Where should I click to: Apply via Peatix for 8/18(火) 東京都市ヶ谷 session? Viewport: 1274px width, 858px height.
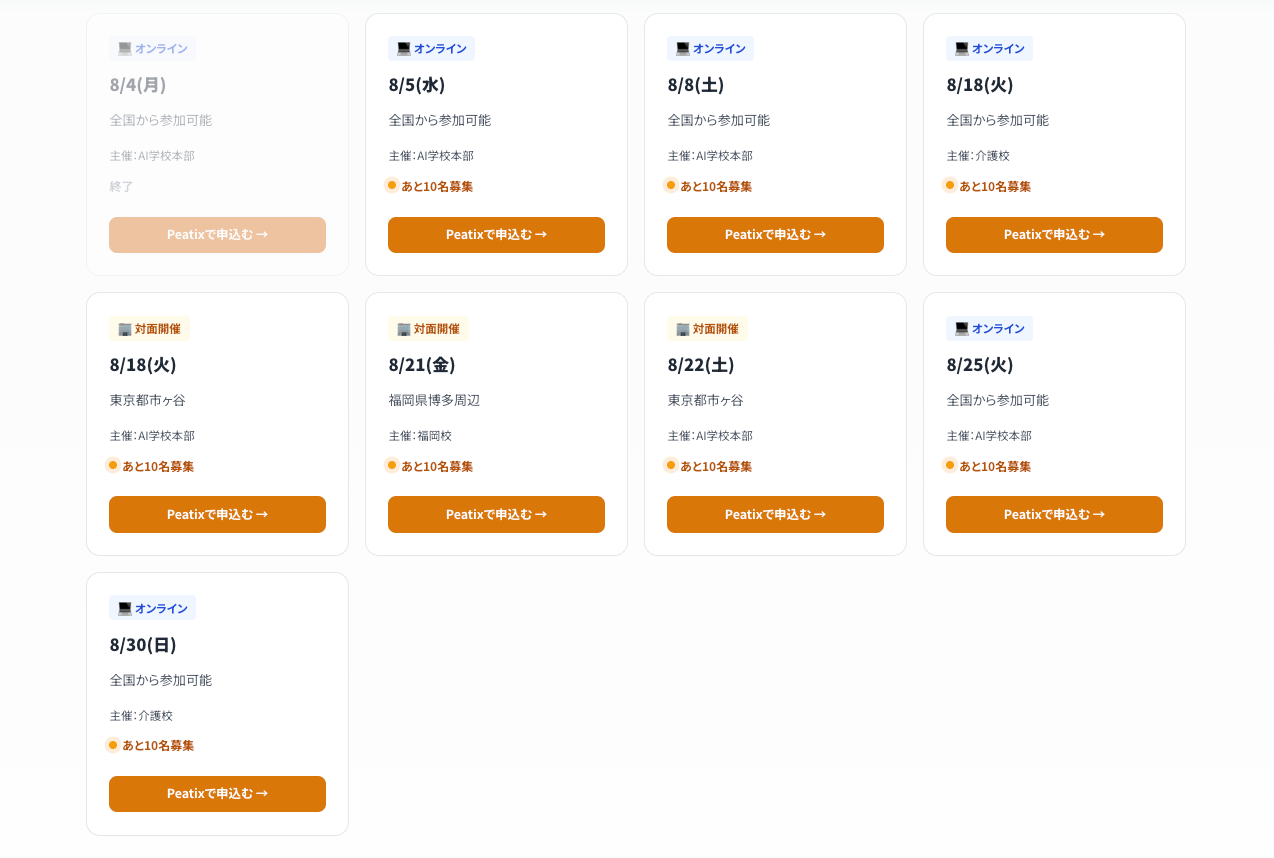coord(217,514)
